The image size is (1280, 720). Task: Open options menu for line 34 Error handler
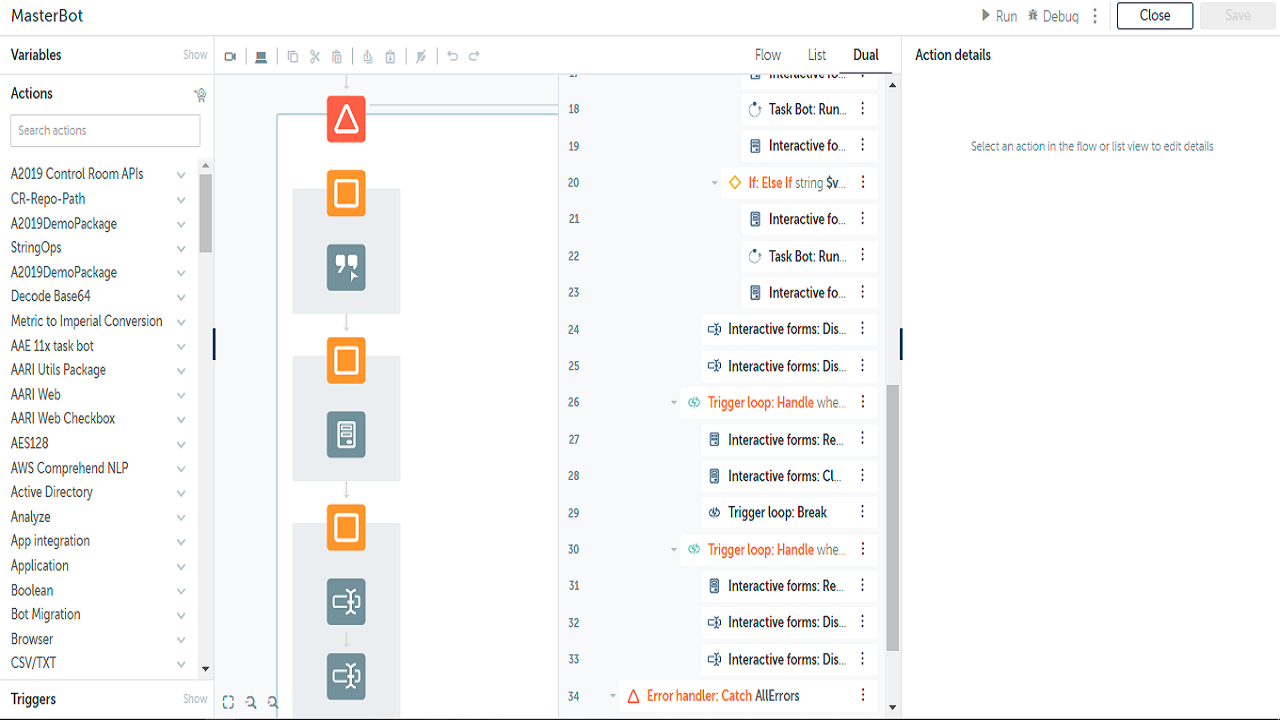[x=863, y=695]
